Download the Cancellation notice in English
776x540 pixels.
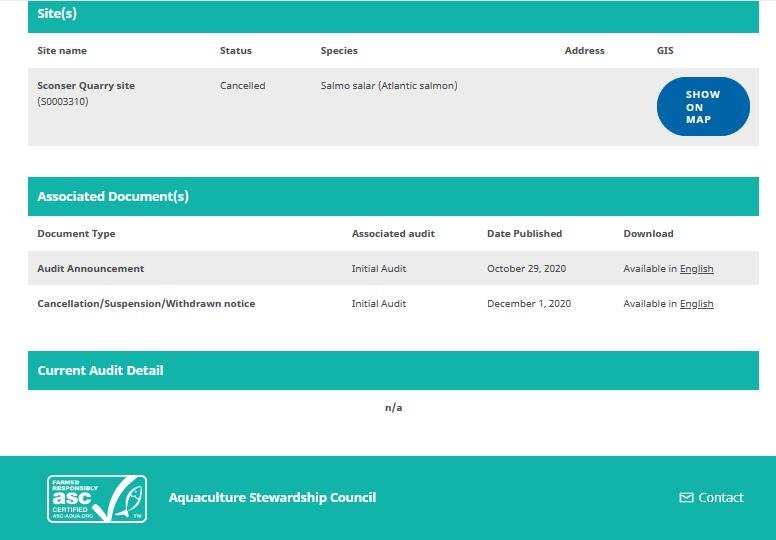coord(696,304)
